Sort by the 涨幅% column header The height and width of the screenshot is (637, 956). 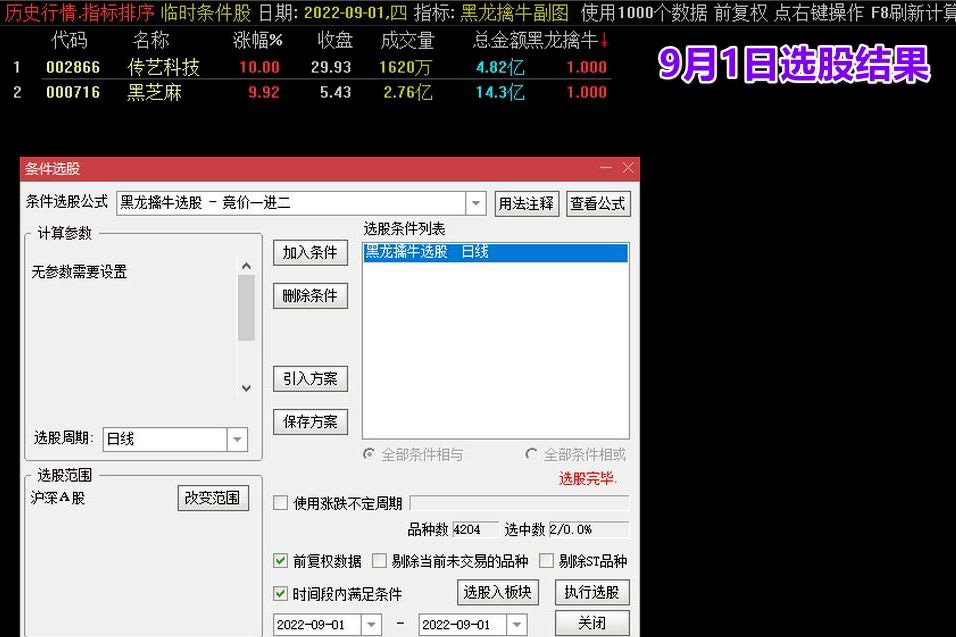(258, 41)
